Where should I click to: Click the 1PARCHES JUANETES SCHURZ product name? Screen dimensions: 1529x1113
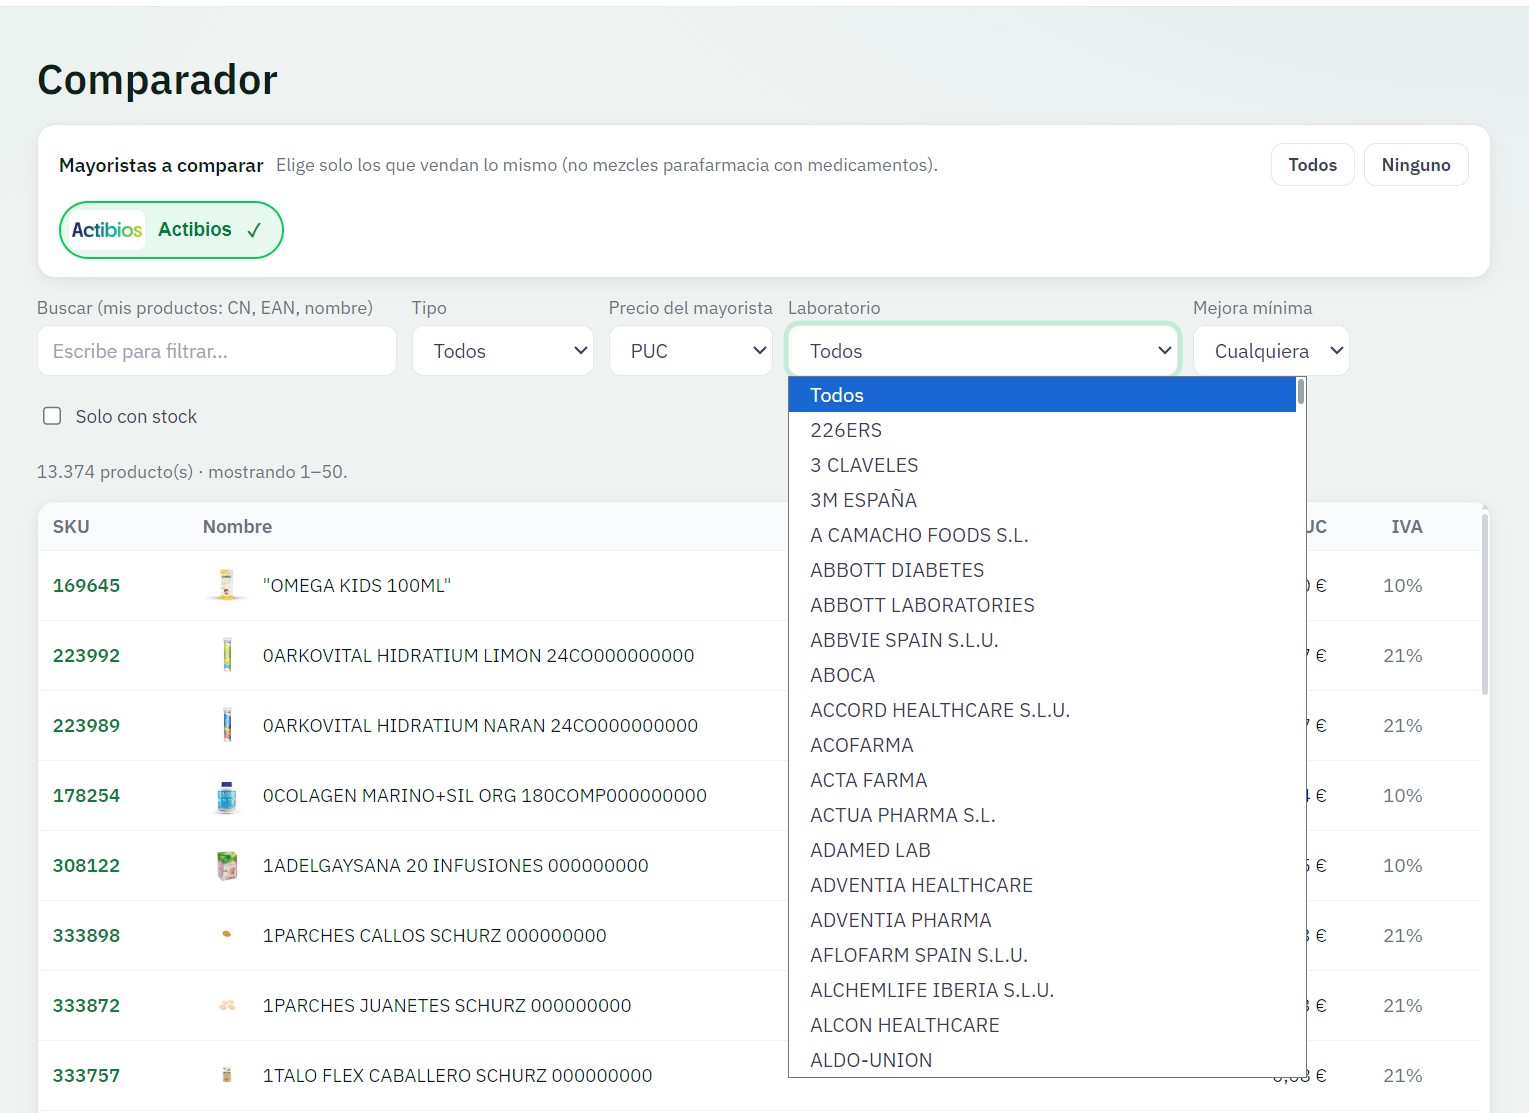pos(447,1006)
